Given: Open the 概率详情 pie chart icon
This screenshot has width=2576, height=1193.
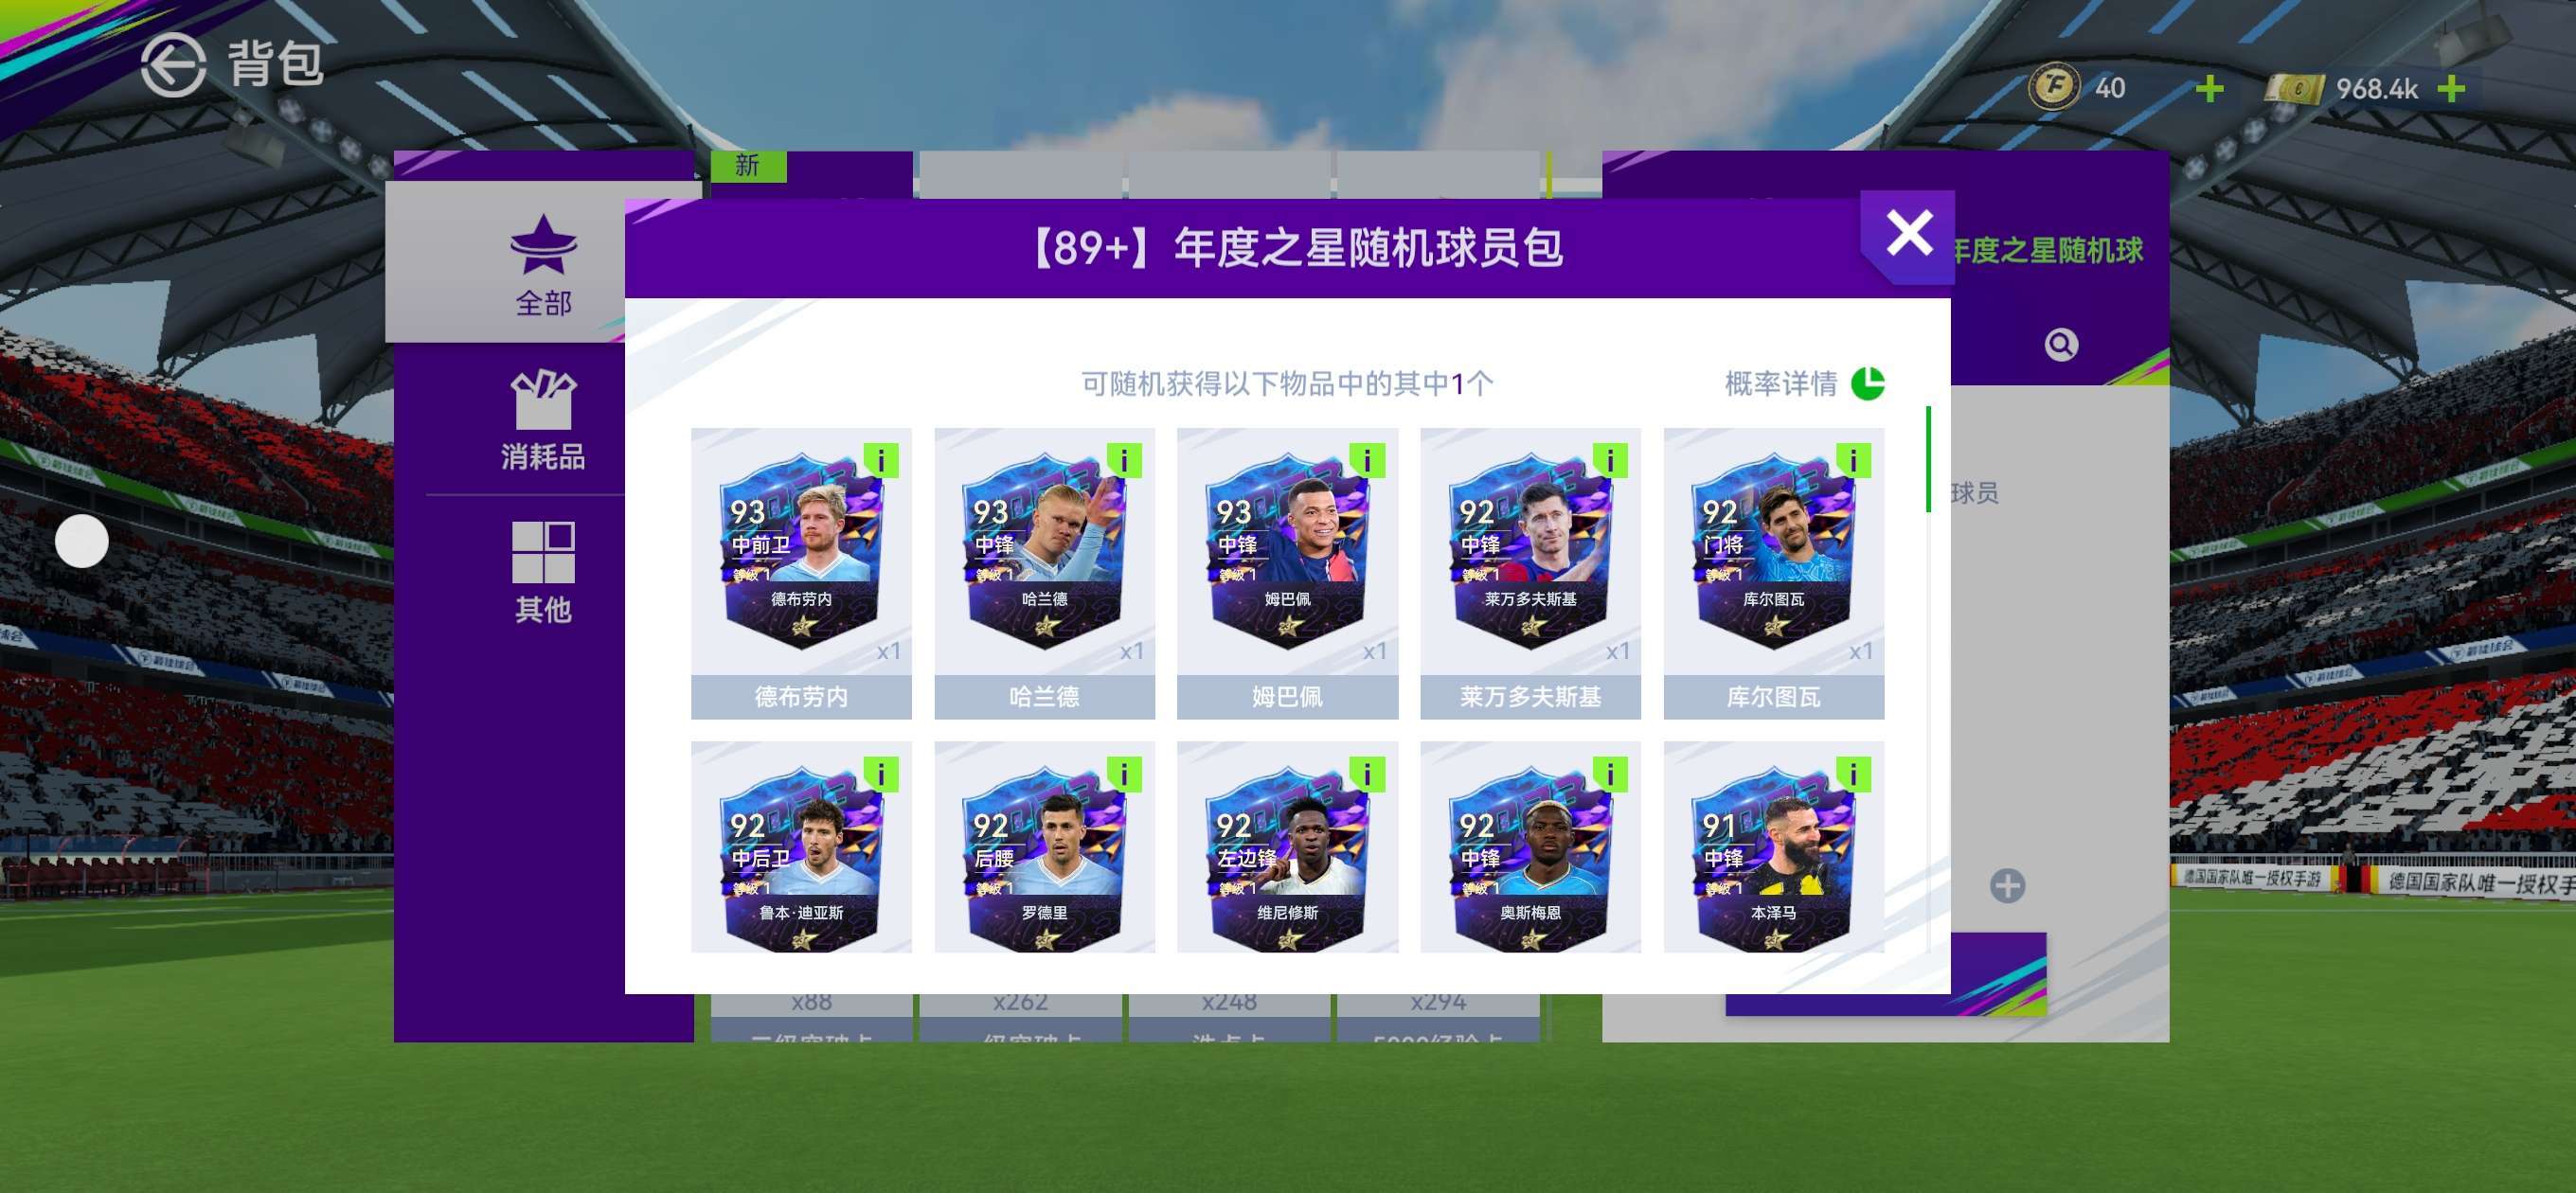Looking at the screenshot, I should tap(1867, 383).
